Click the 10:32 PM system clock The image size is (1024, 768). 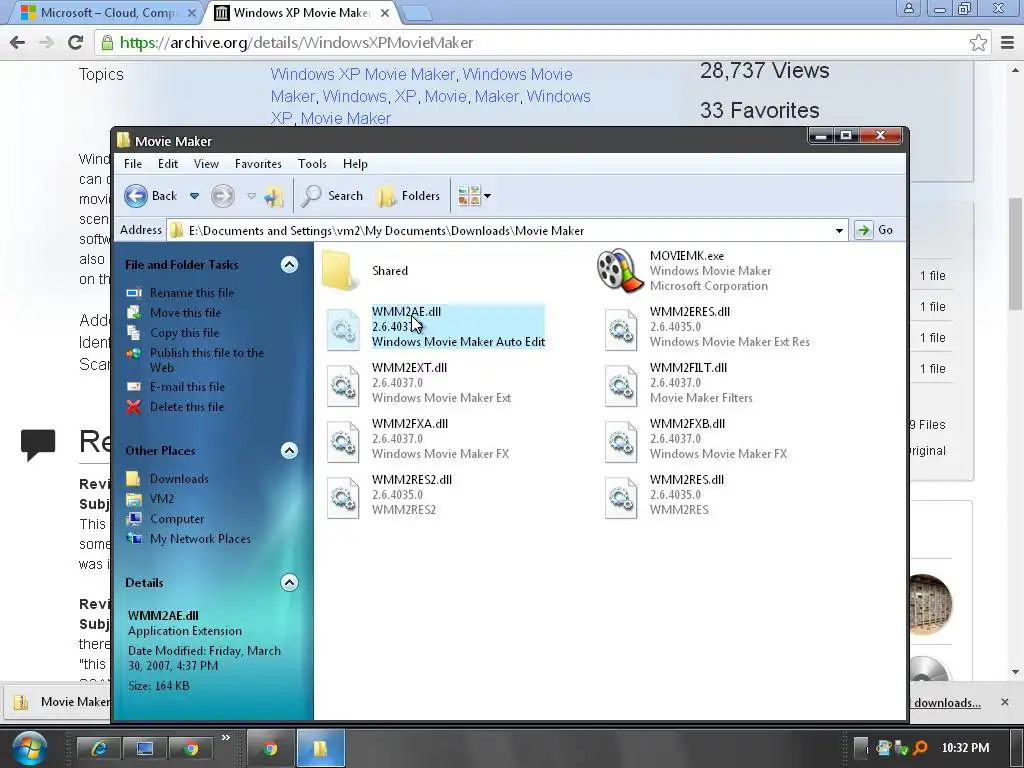tap(965, 748)
